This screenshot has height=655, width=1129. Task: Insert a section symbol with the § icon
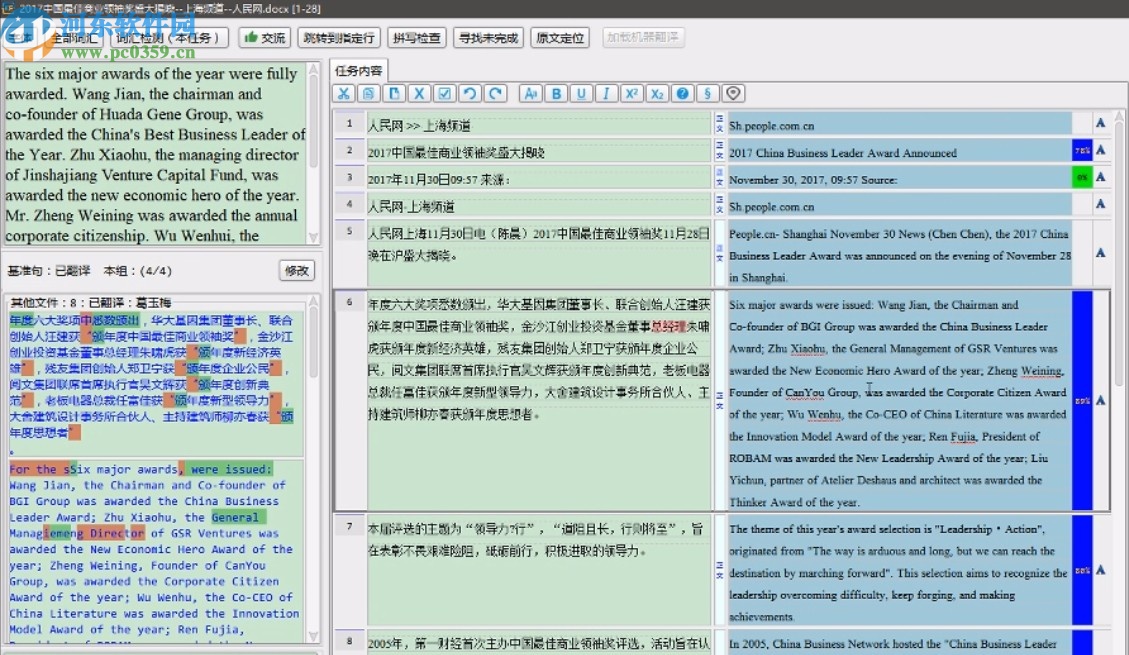[x=707, y=93]
